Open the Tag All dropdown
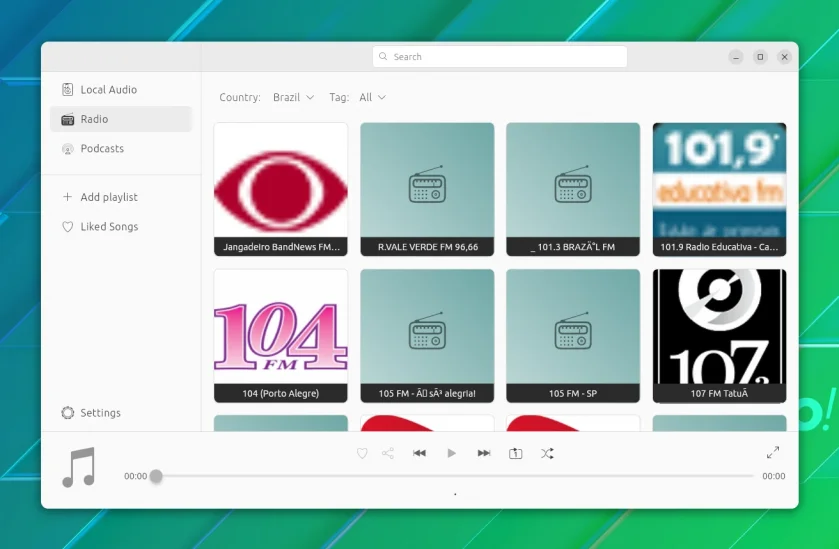840x549 pixels. point(372,97)
